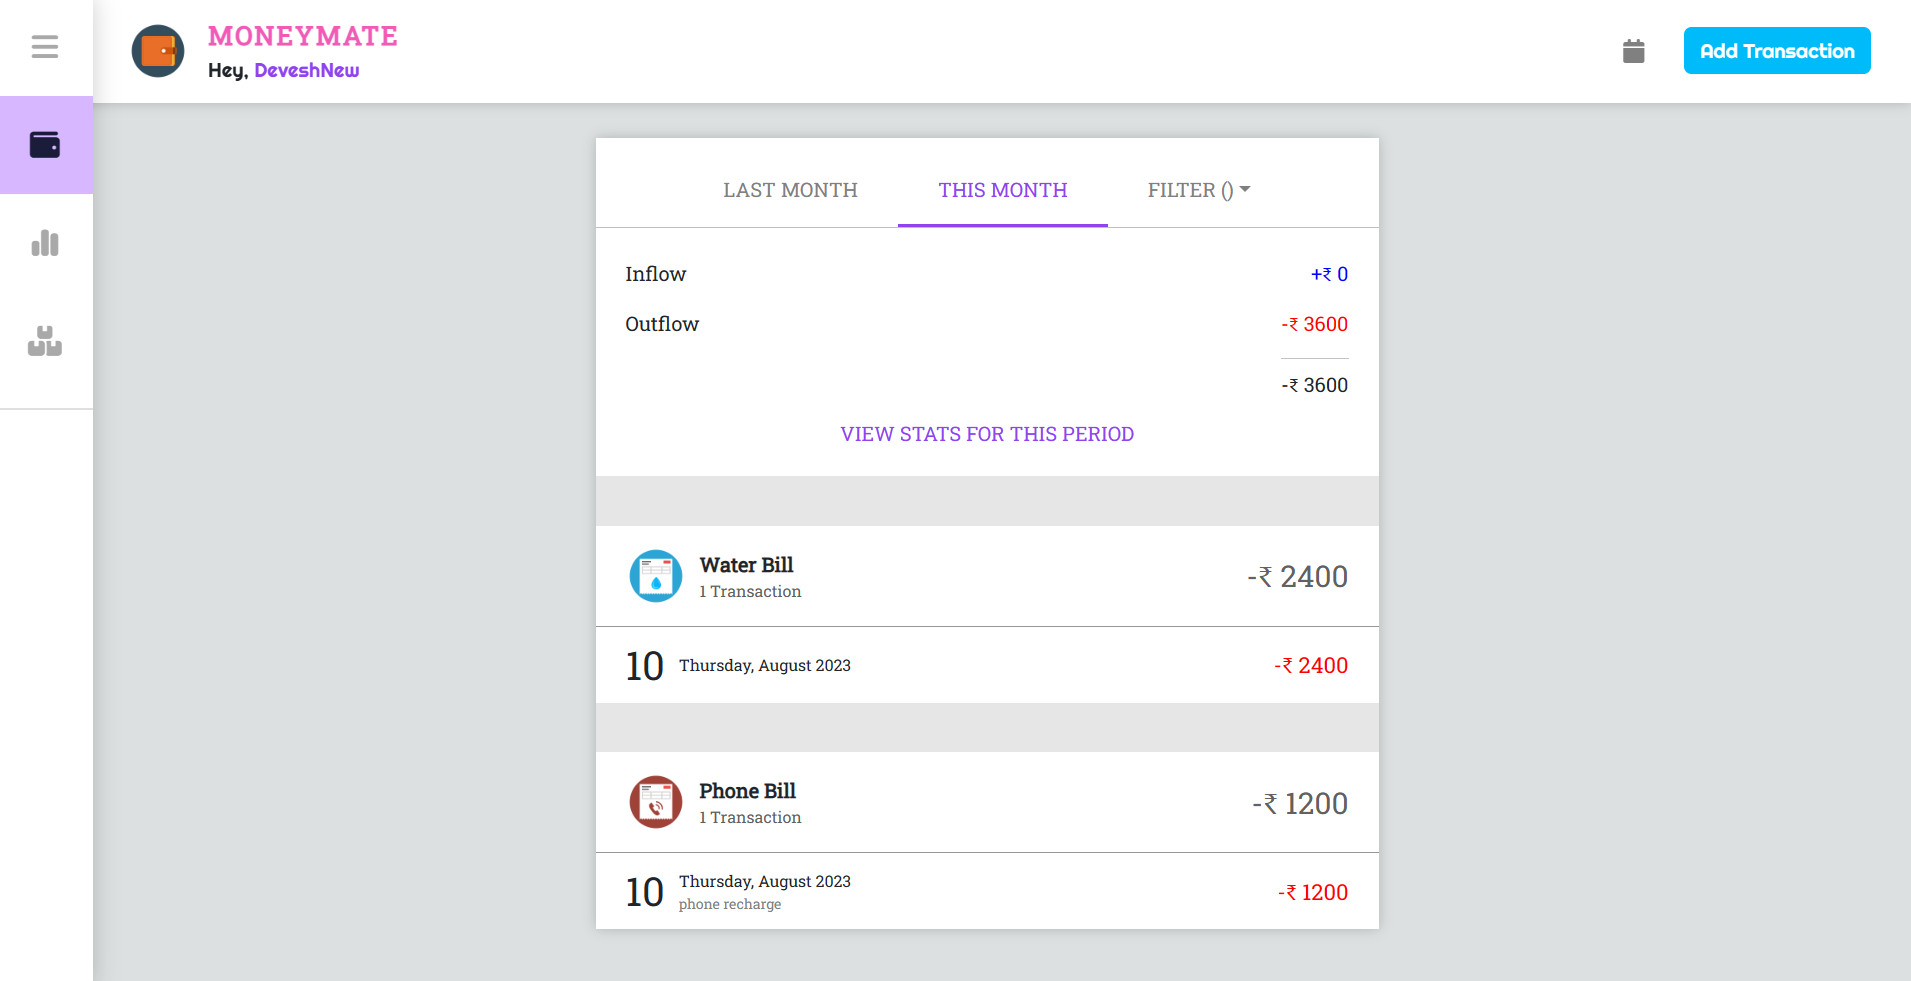Open the Phone Bill category row

pos(987,802)
